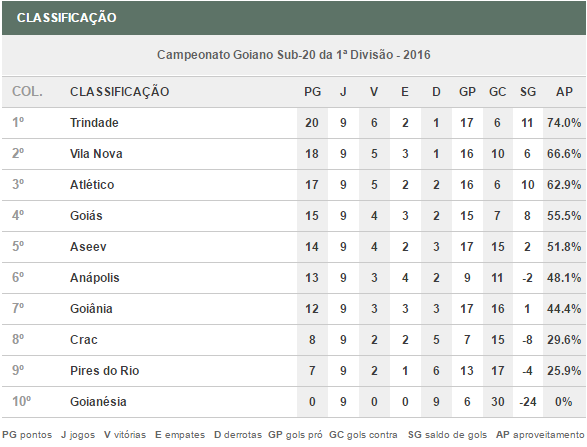587x447 pixels.
Task: Click team name Atlético
Action: tap(92, 185)
